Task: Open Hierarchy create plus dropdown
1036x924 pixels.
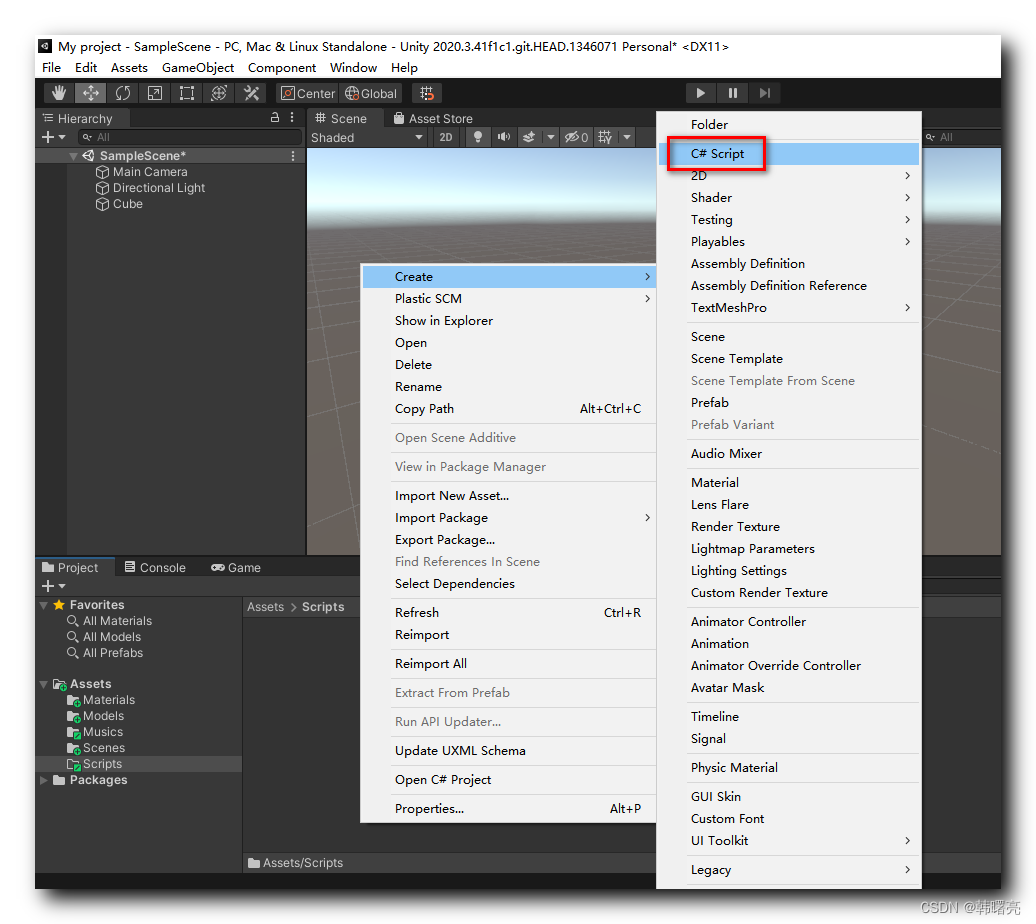Action: [x=54, y=137]
